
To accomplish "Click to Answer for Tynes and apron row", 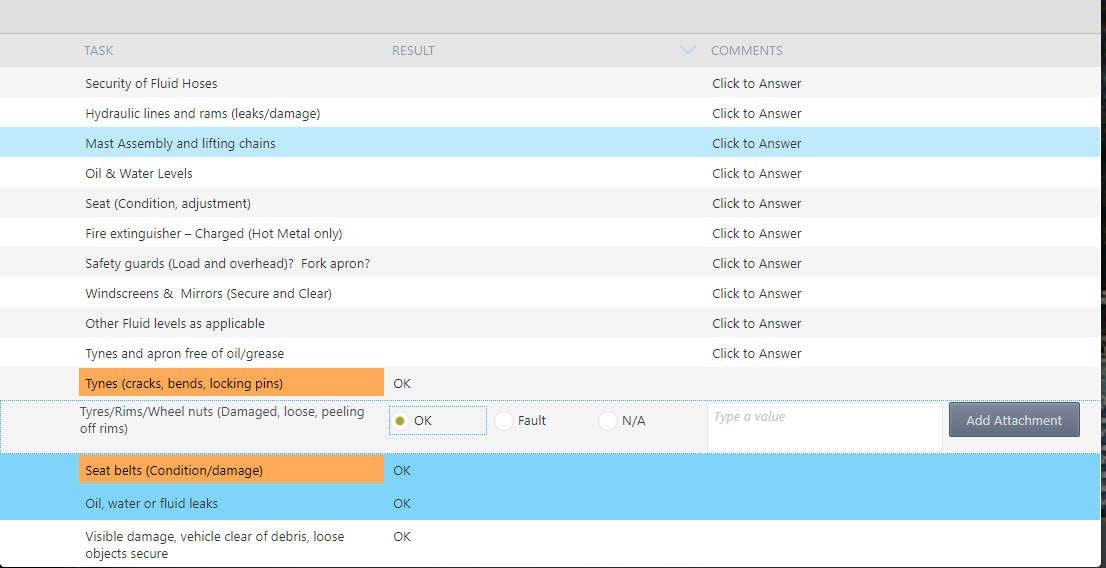I will (757, 354).
